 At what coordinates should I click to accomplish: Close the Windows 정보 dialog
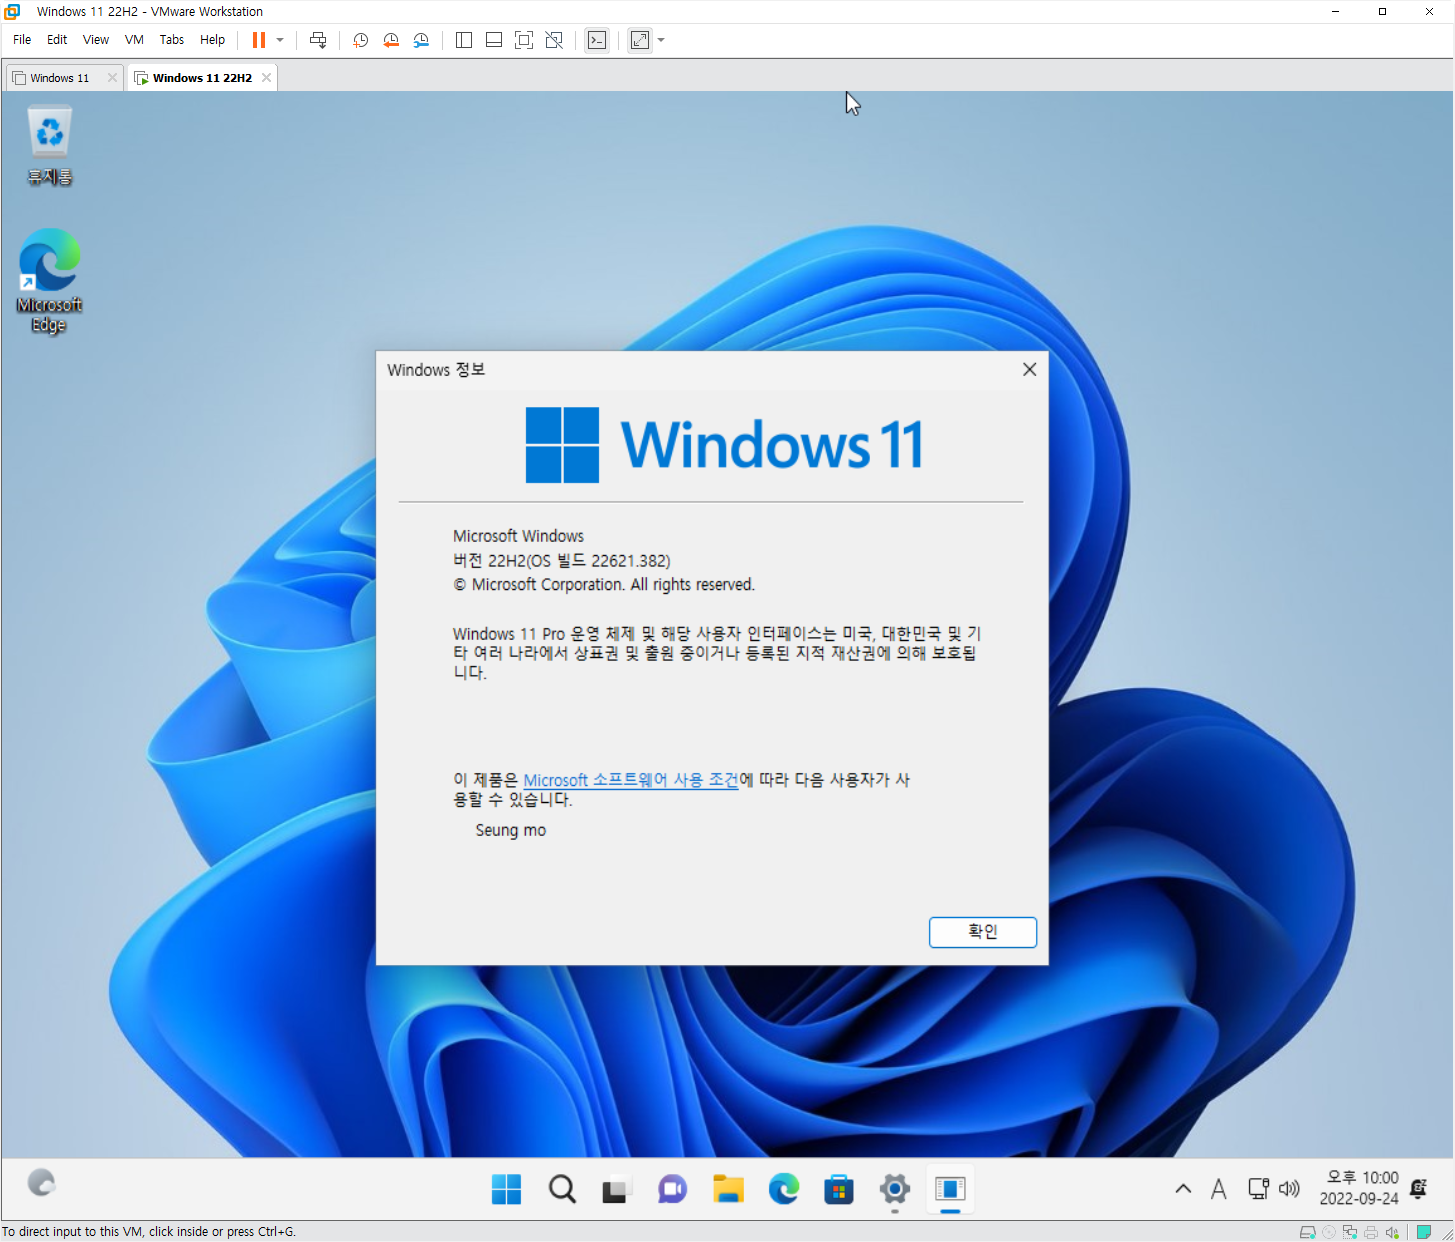click(1029, 370)
